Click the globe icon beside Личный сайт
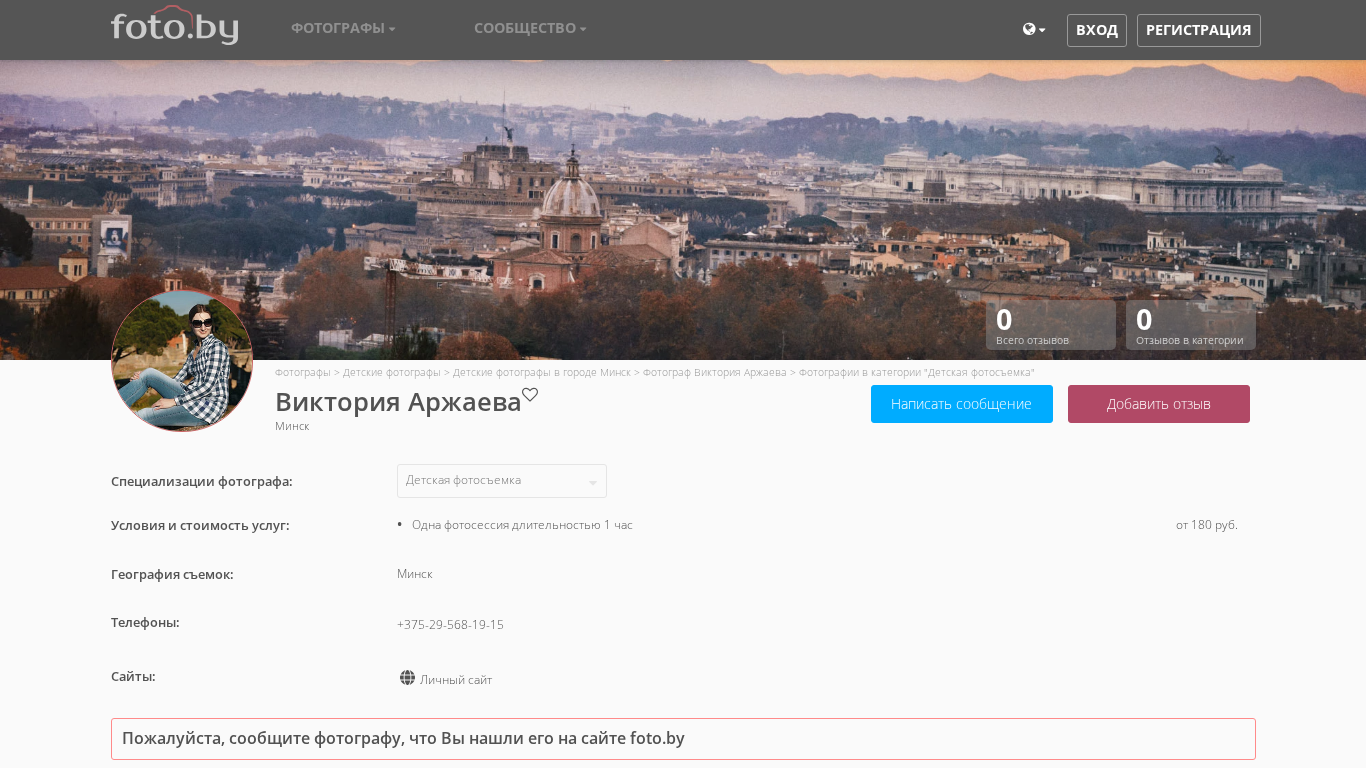 [x=407, y=678]
